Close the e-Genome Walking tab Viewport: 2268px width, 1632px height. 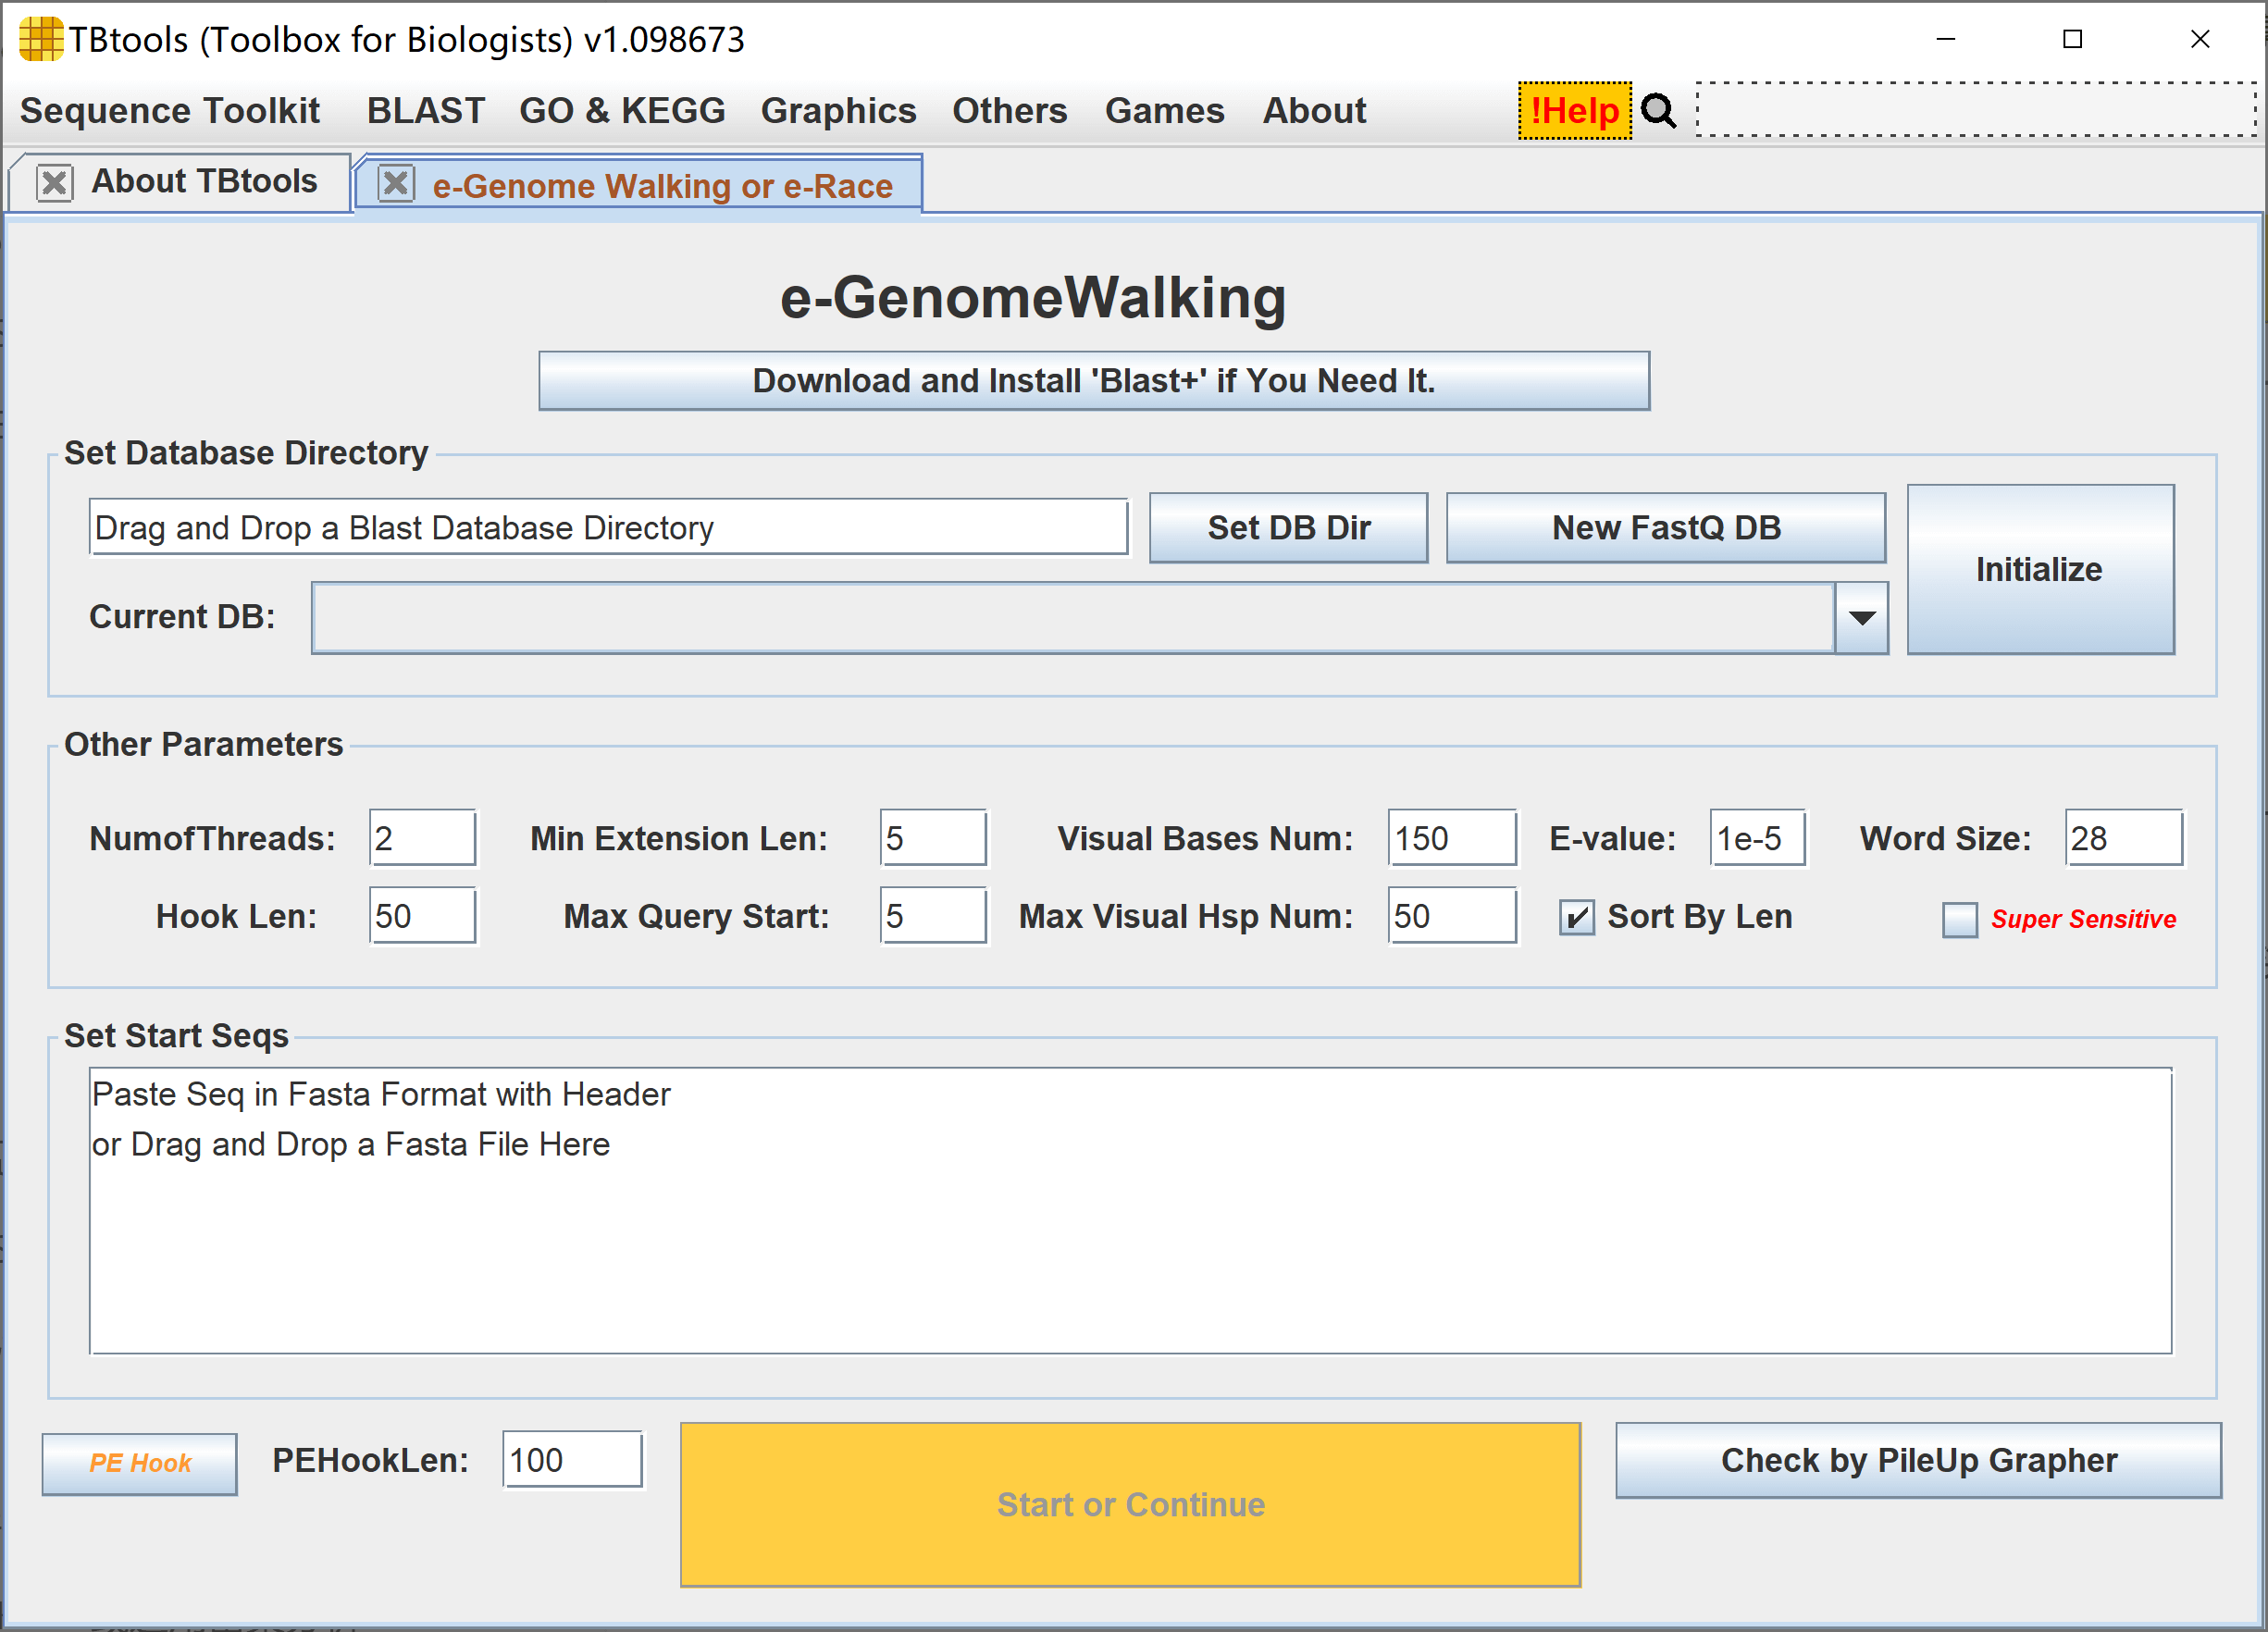tap(396, 183)
